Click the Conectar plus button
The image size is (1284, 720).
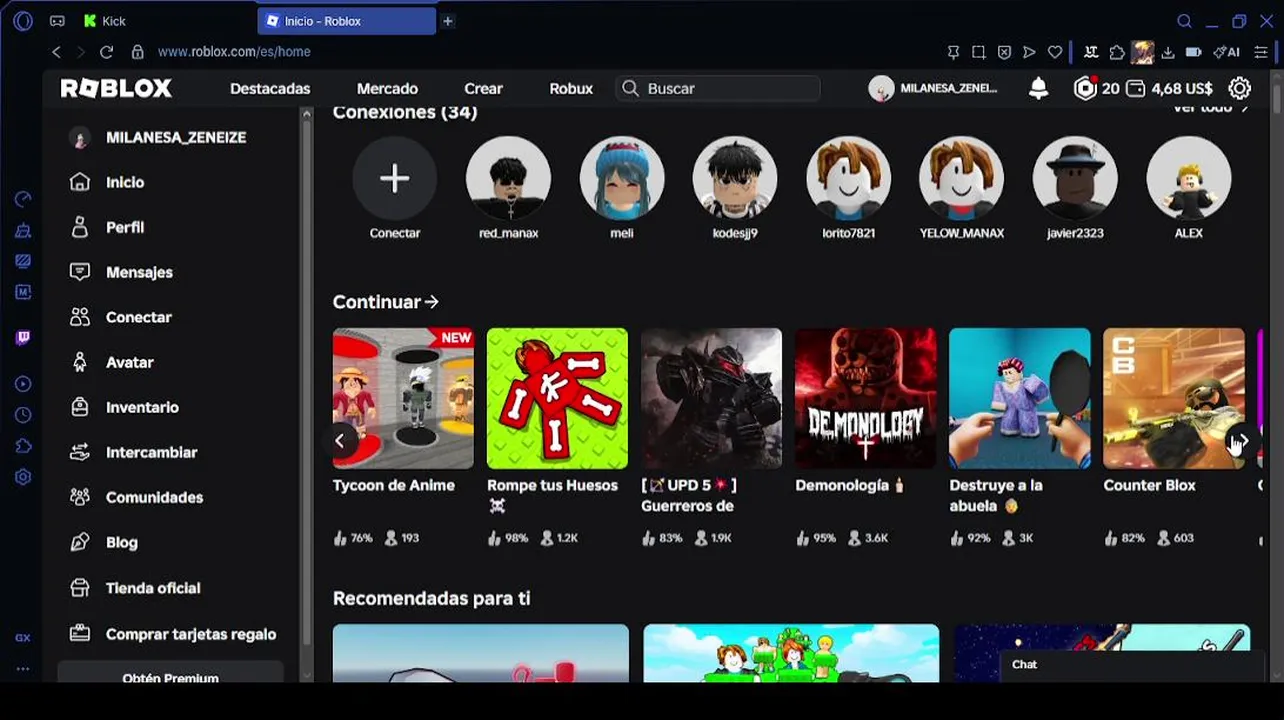(394, 178)
